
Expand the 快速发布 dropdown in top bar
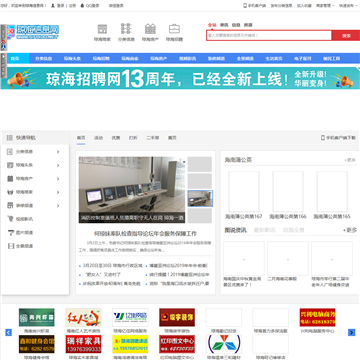[348, 6]
